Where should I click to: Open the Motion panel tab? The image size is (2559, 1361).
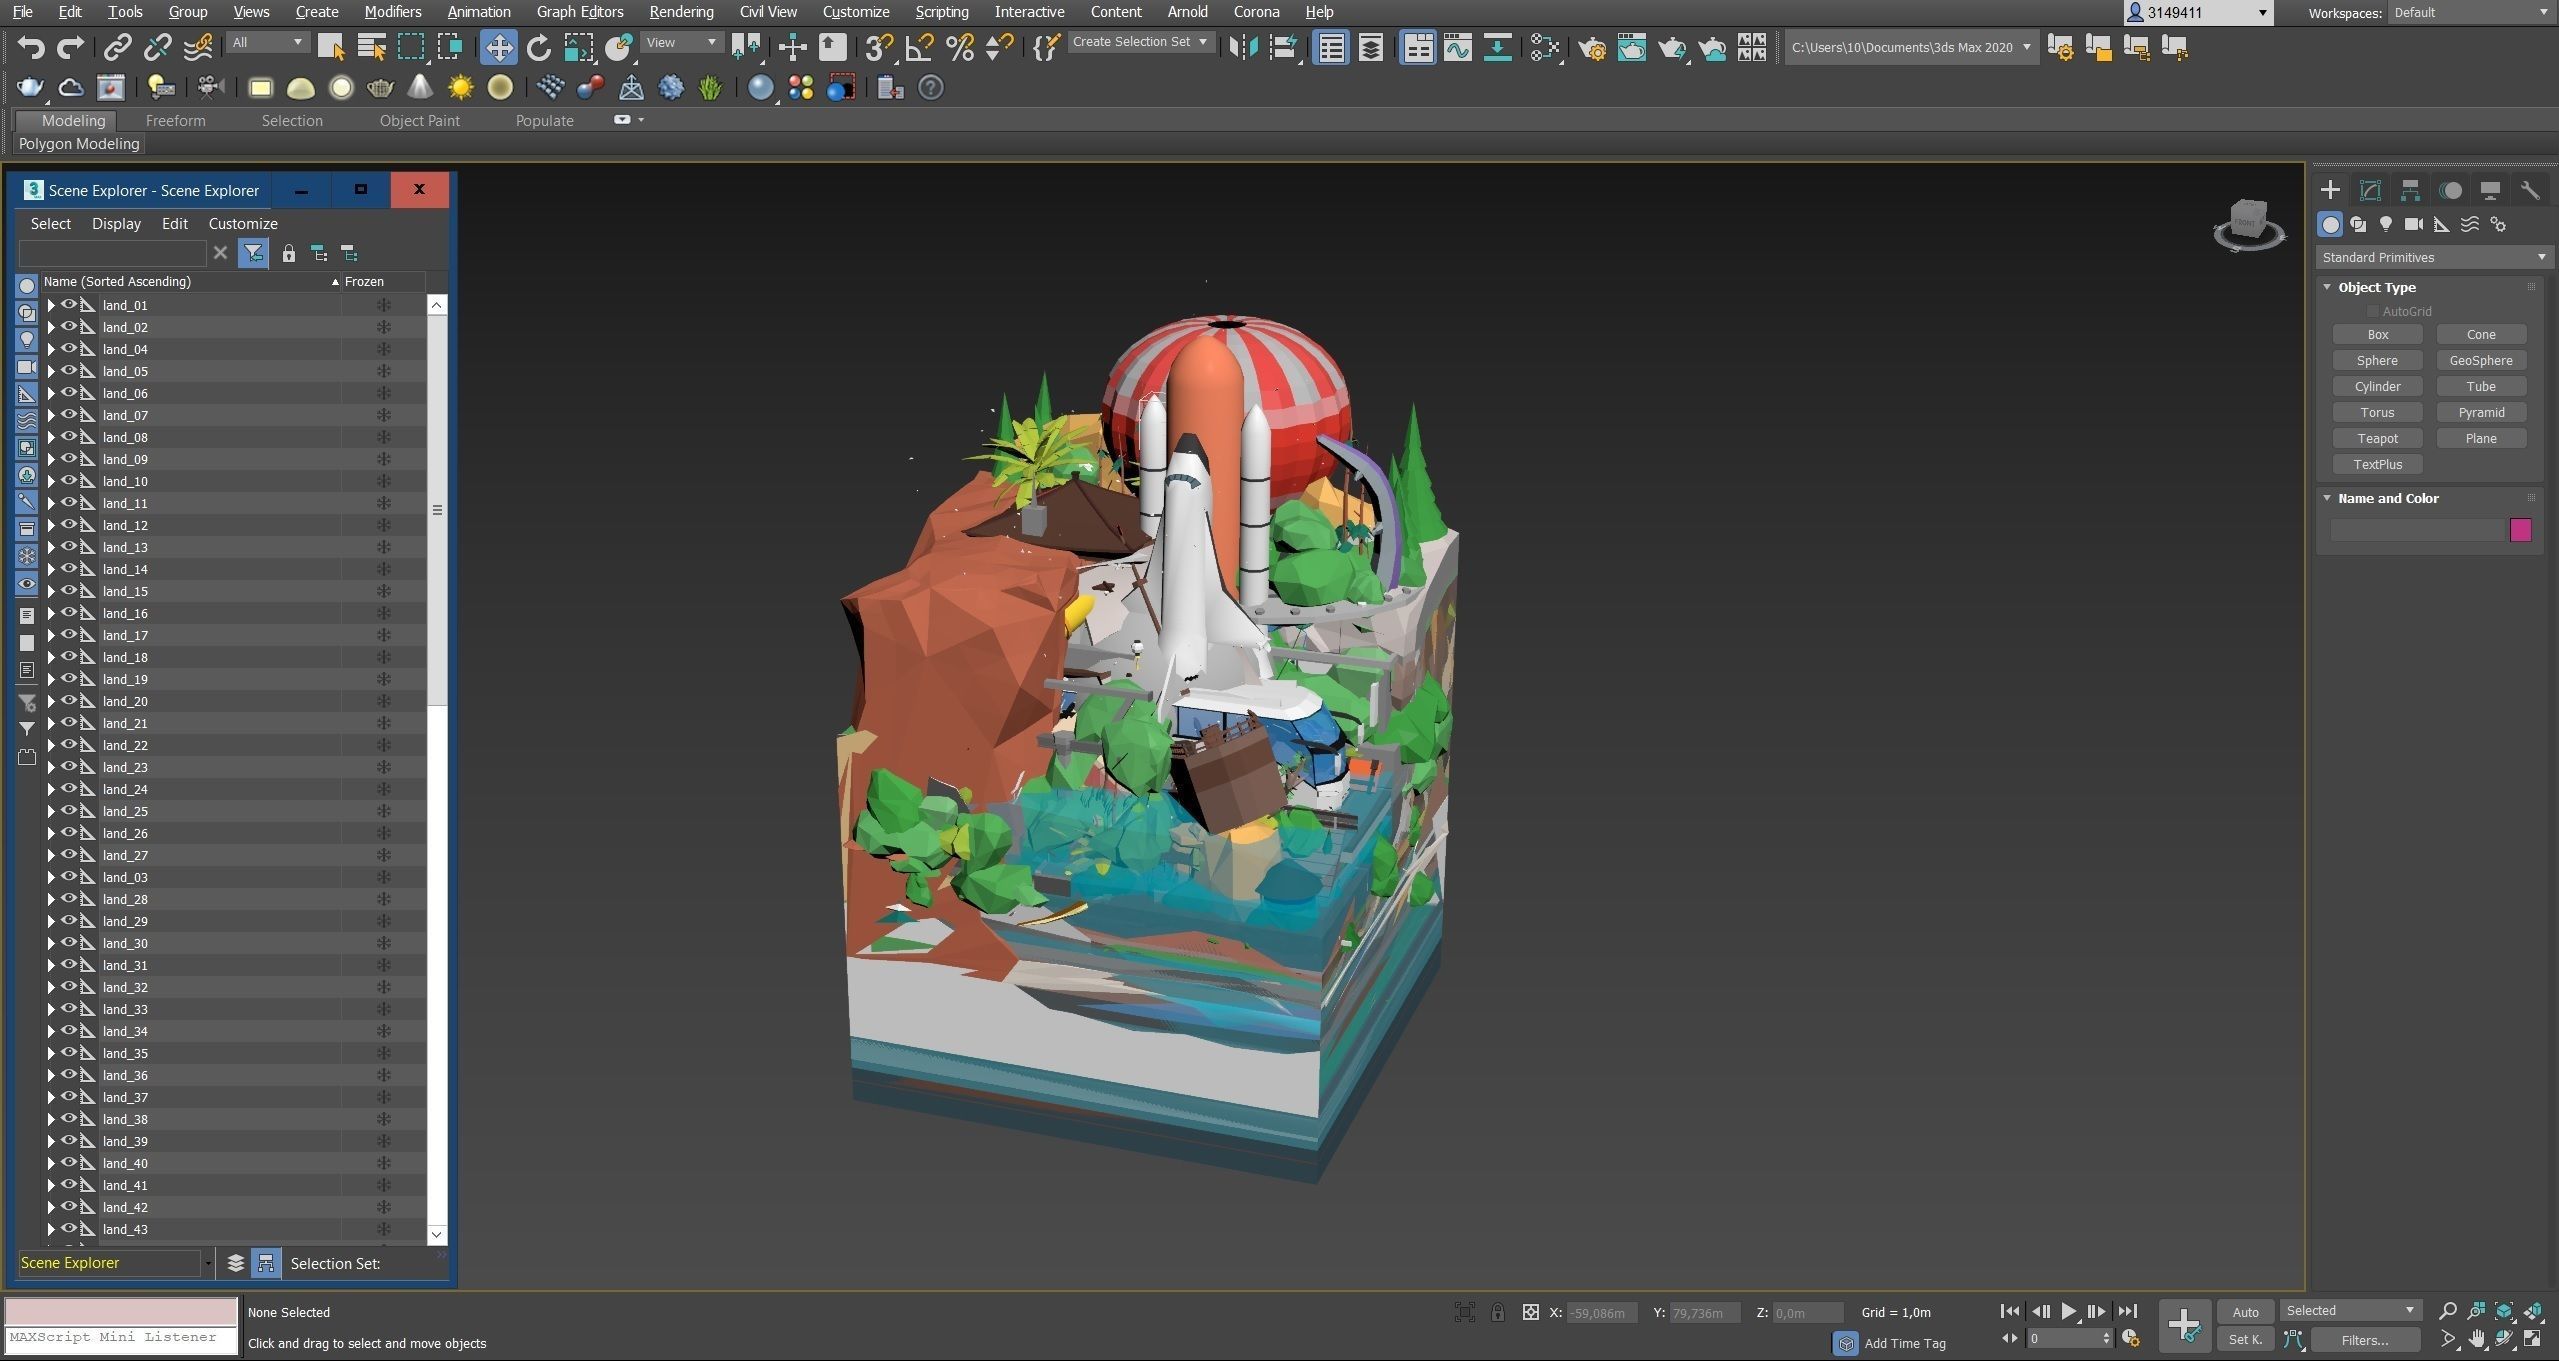[2450, 190]
